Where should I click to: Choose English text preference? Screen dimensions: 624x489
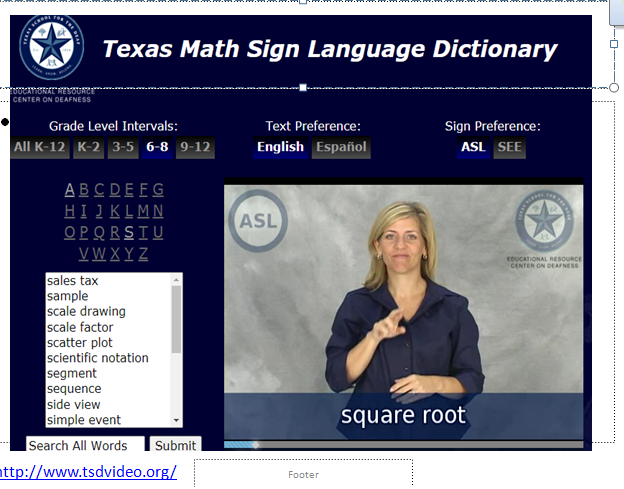tap(280, 148)
